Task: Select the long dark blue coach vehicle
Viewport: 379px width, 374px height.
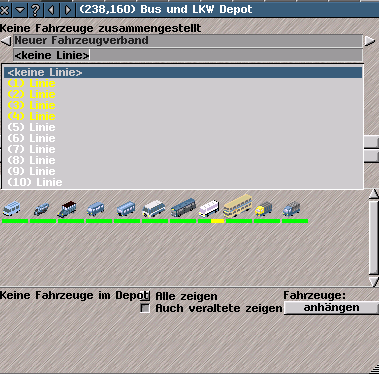Action: pyautogui.click(x=183, y=207)
